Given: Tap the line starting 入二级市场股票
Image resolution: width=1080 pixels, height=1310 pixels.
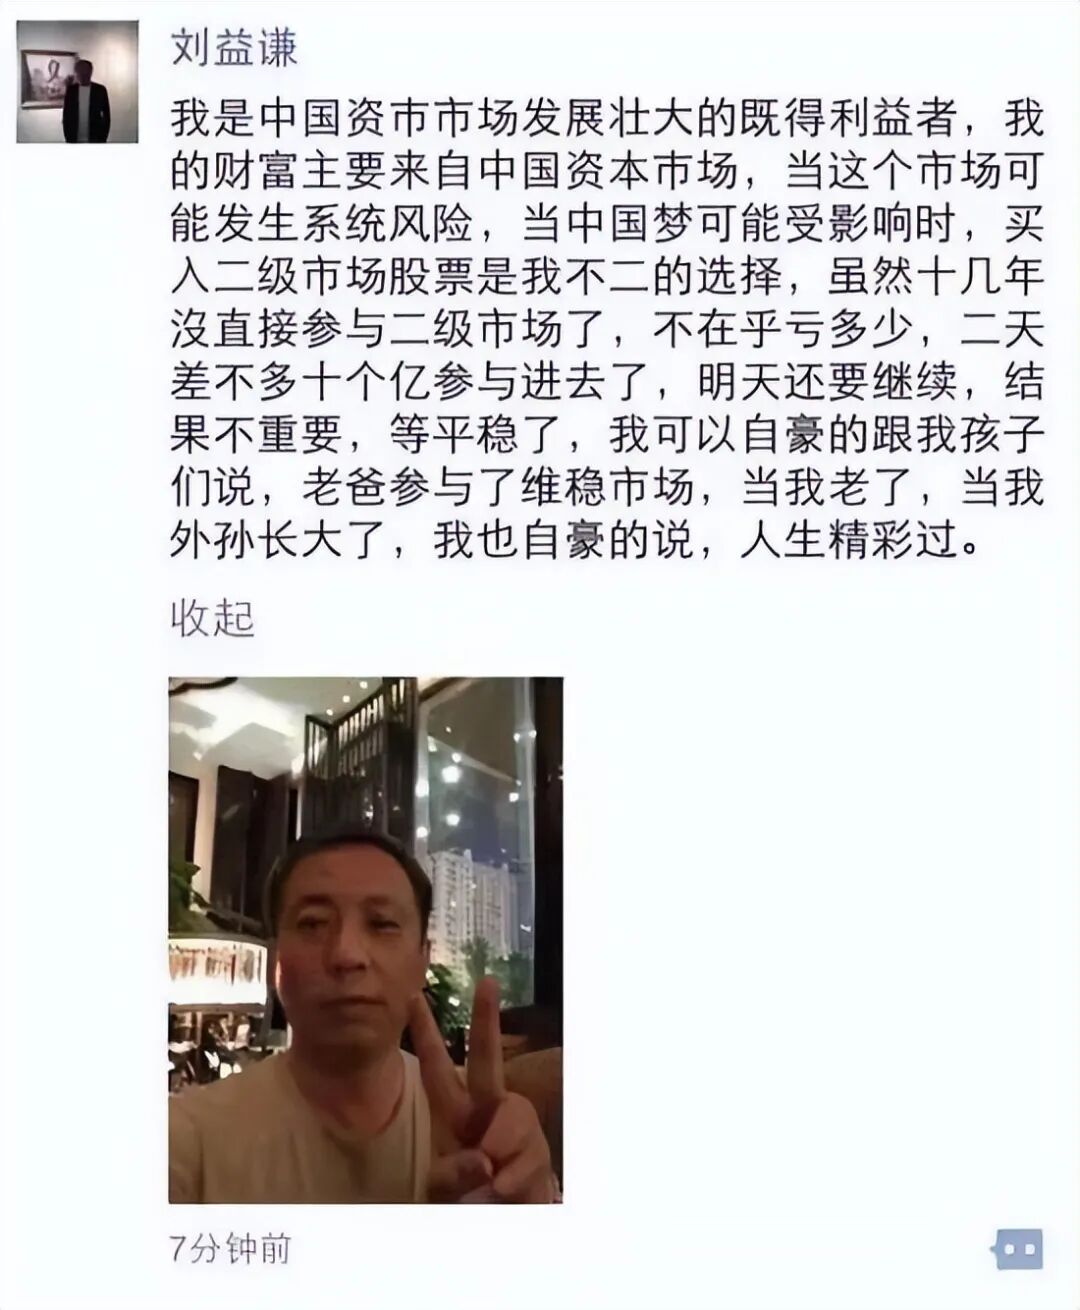Looking at the screenshot, I should coord(607,278).
